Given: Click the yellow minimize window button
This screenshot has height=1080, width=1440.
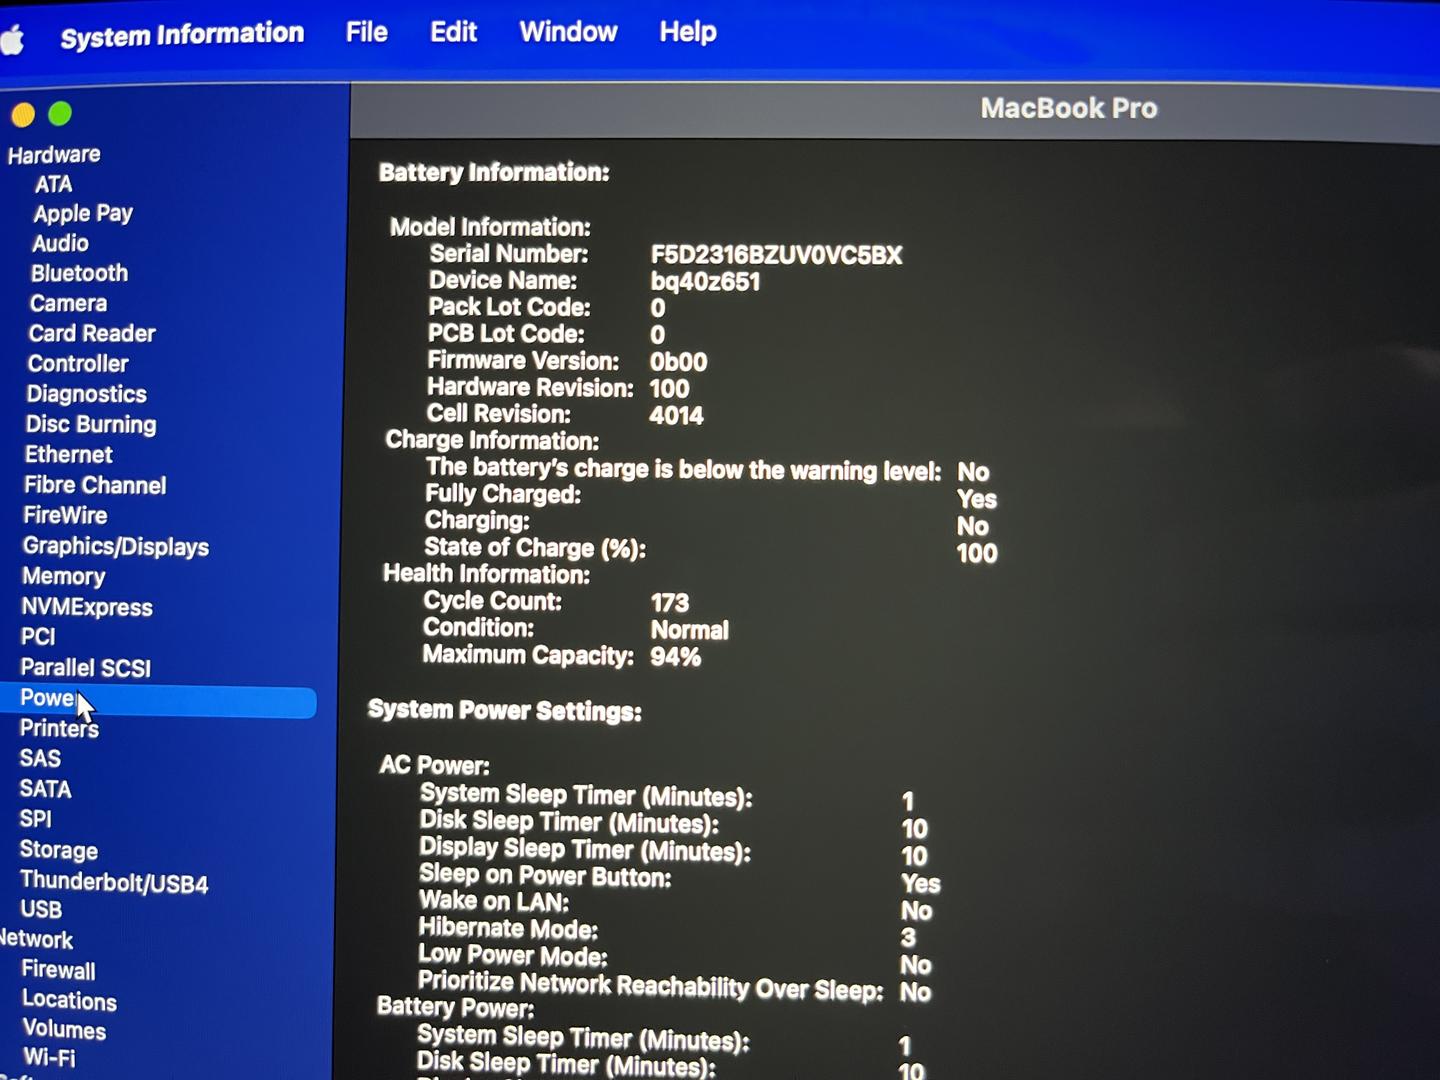Looking at the screenshot, I should [x=23, y=115].
